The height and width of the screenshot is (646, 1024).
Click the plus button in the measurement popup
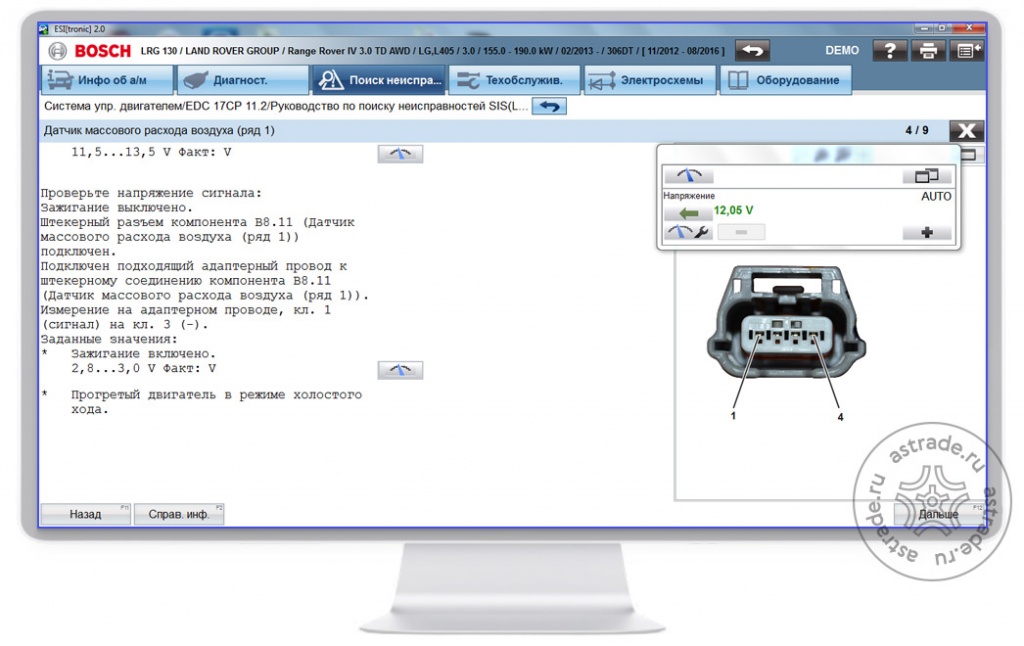point(927,232)
